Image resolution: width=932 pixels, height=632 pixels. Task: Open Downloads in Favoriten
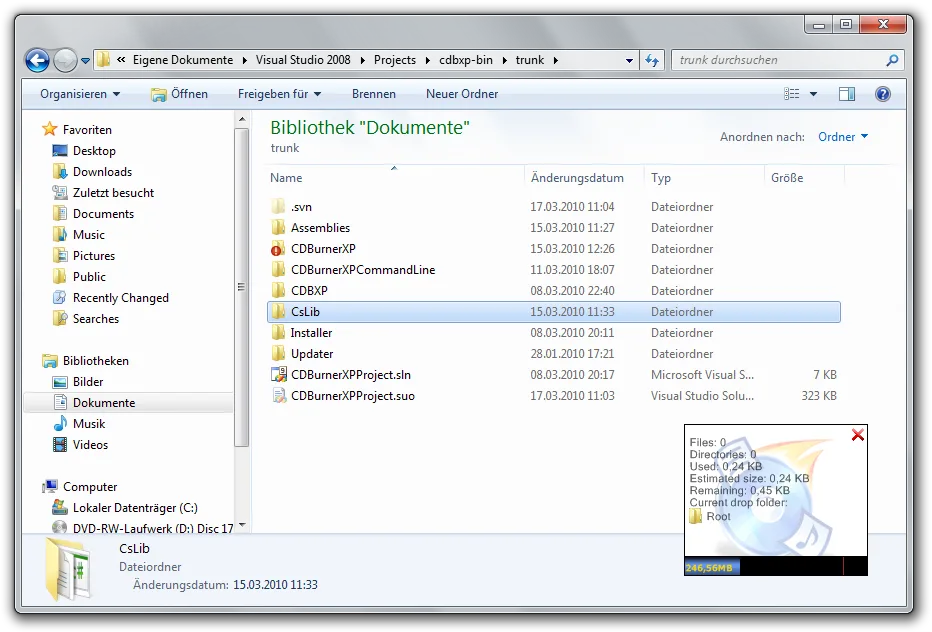tap(92, 172)
